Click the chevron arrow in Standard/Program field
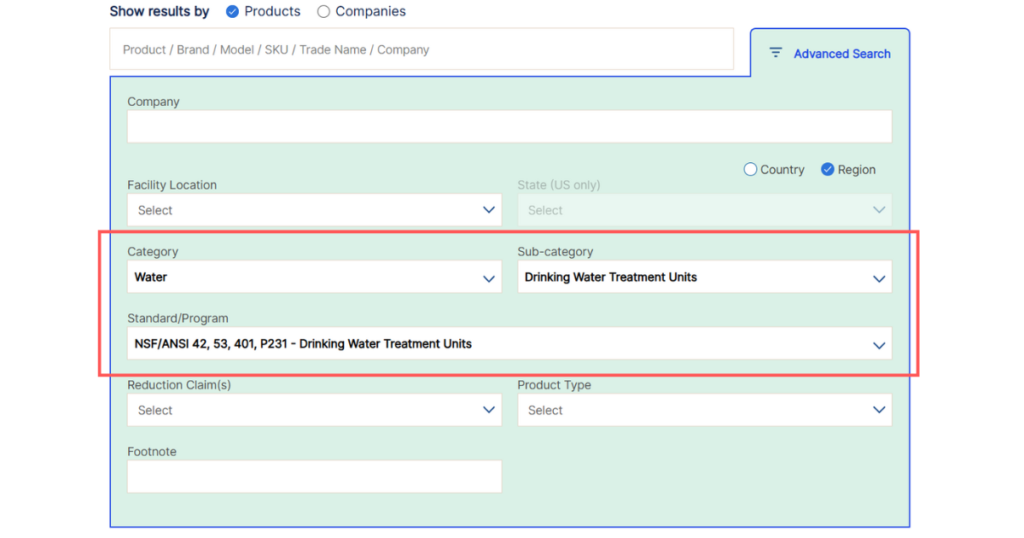 [879, 345]
